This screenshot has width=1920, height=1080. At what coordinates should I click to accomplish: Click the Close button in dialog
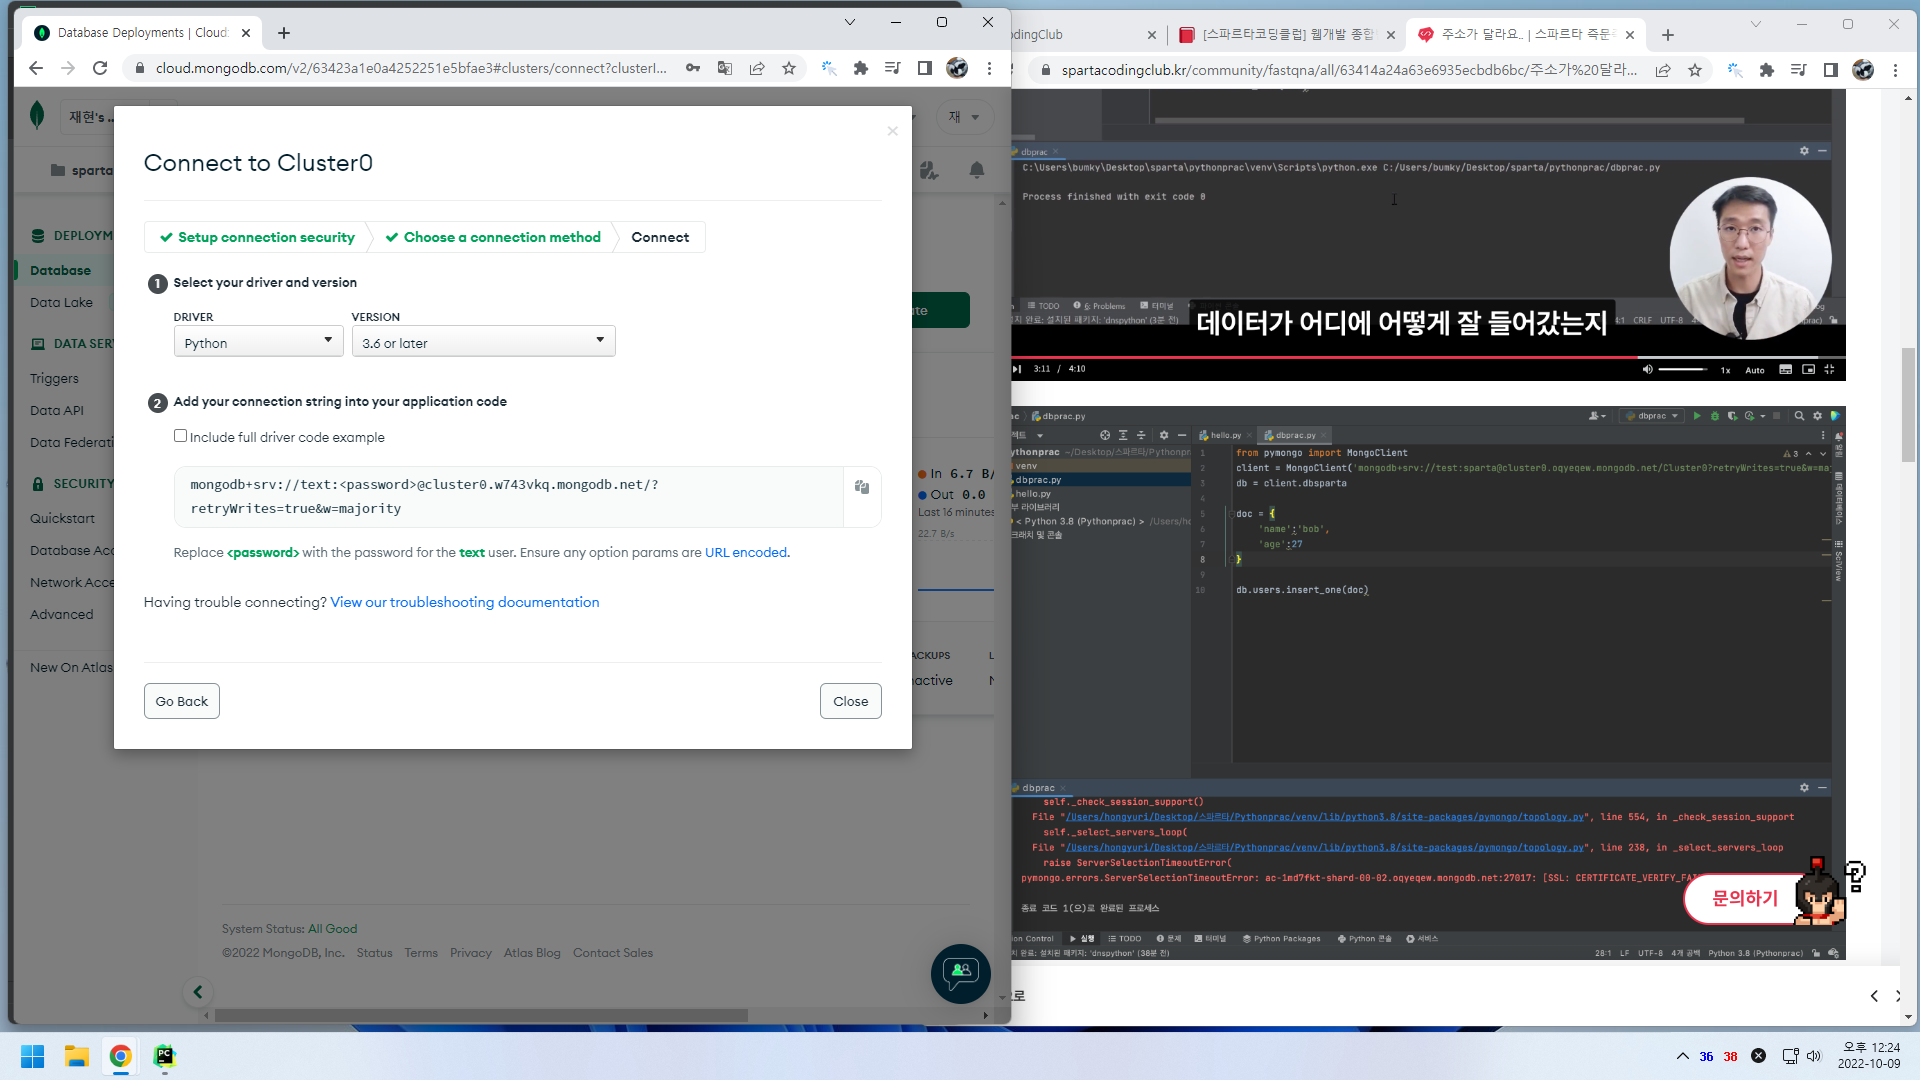[x=851, y=701]
